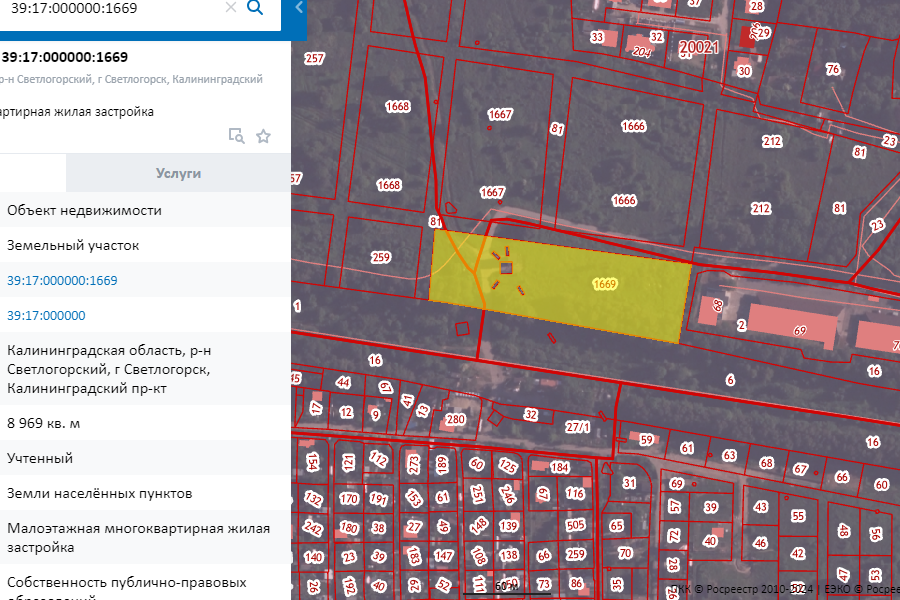
Task: Click the parcel labeled 505
Action: pyautogui.click(x=574, y=524)
